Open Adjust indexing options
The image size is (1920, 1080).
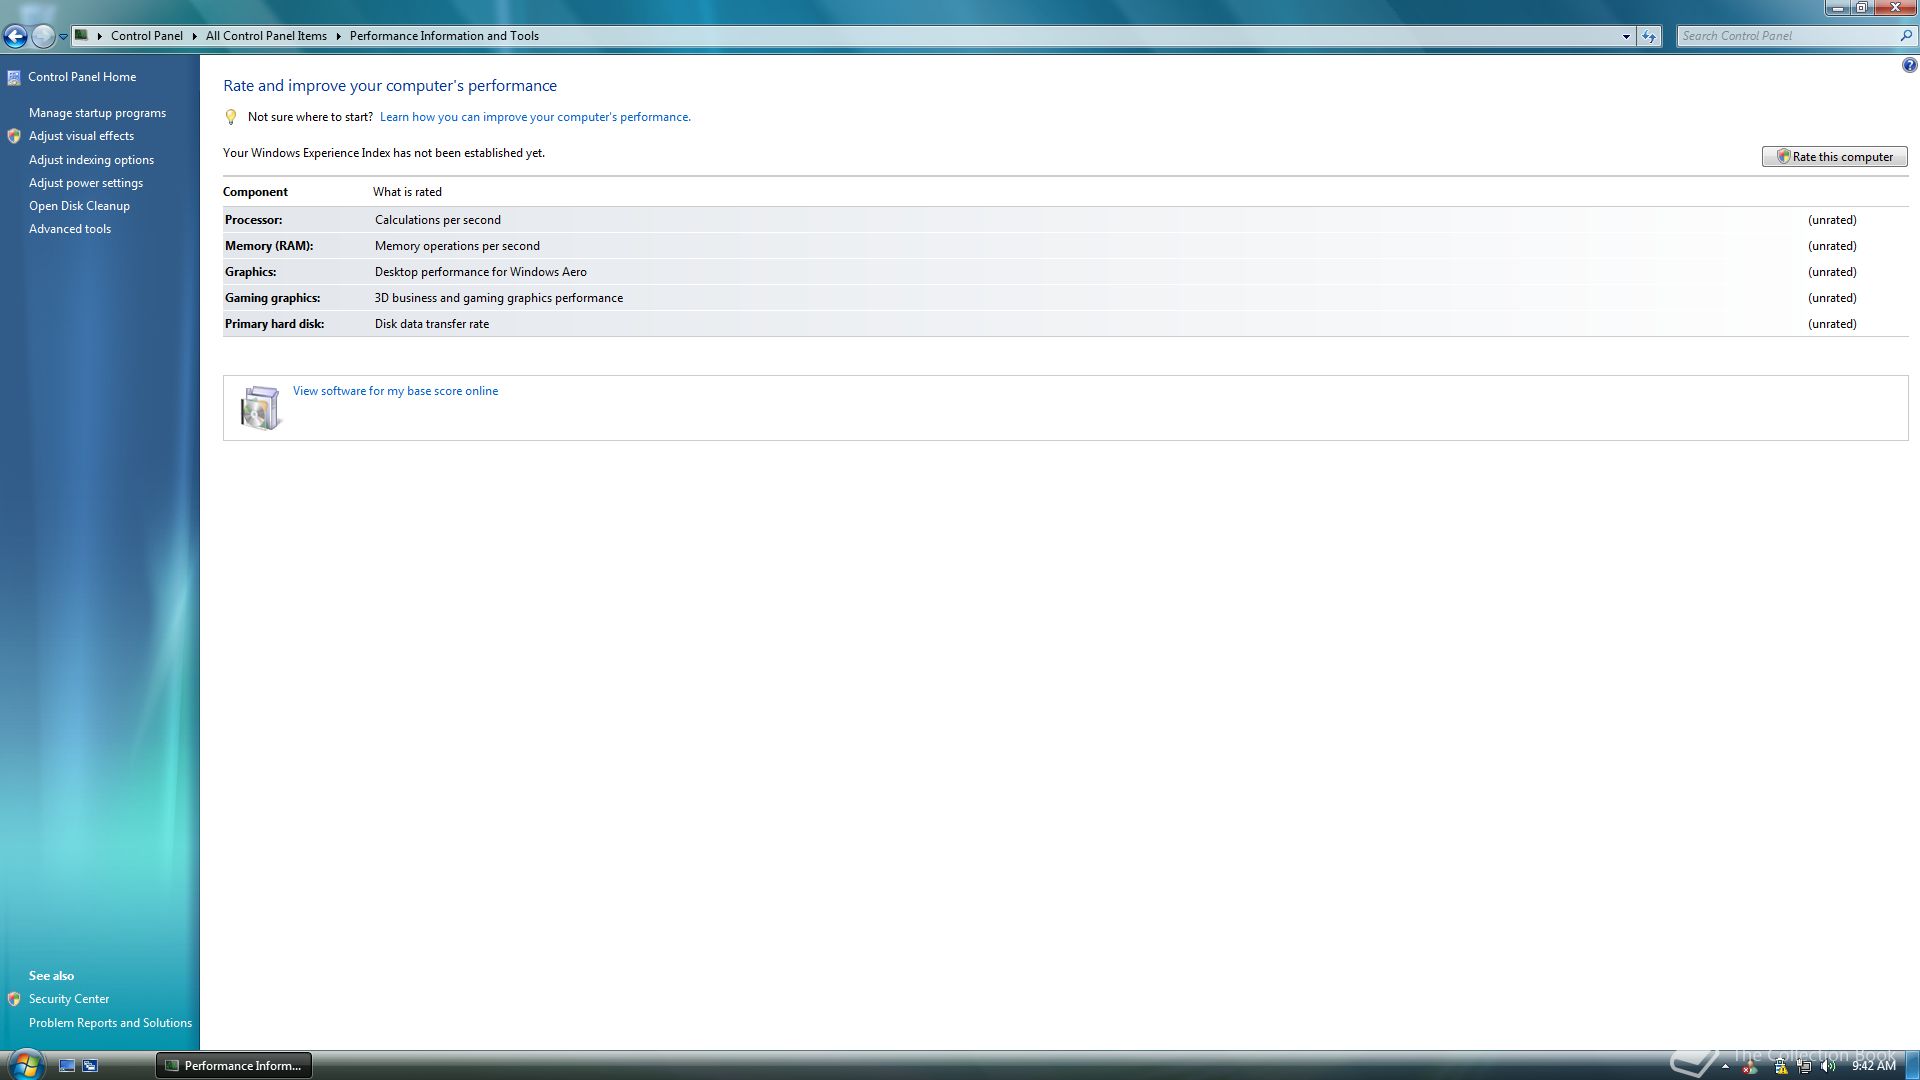(x=91, y=160)
